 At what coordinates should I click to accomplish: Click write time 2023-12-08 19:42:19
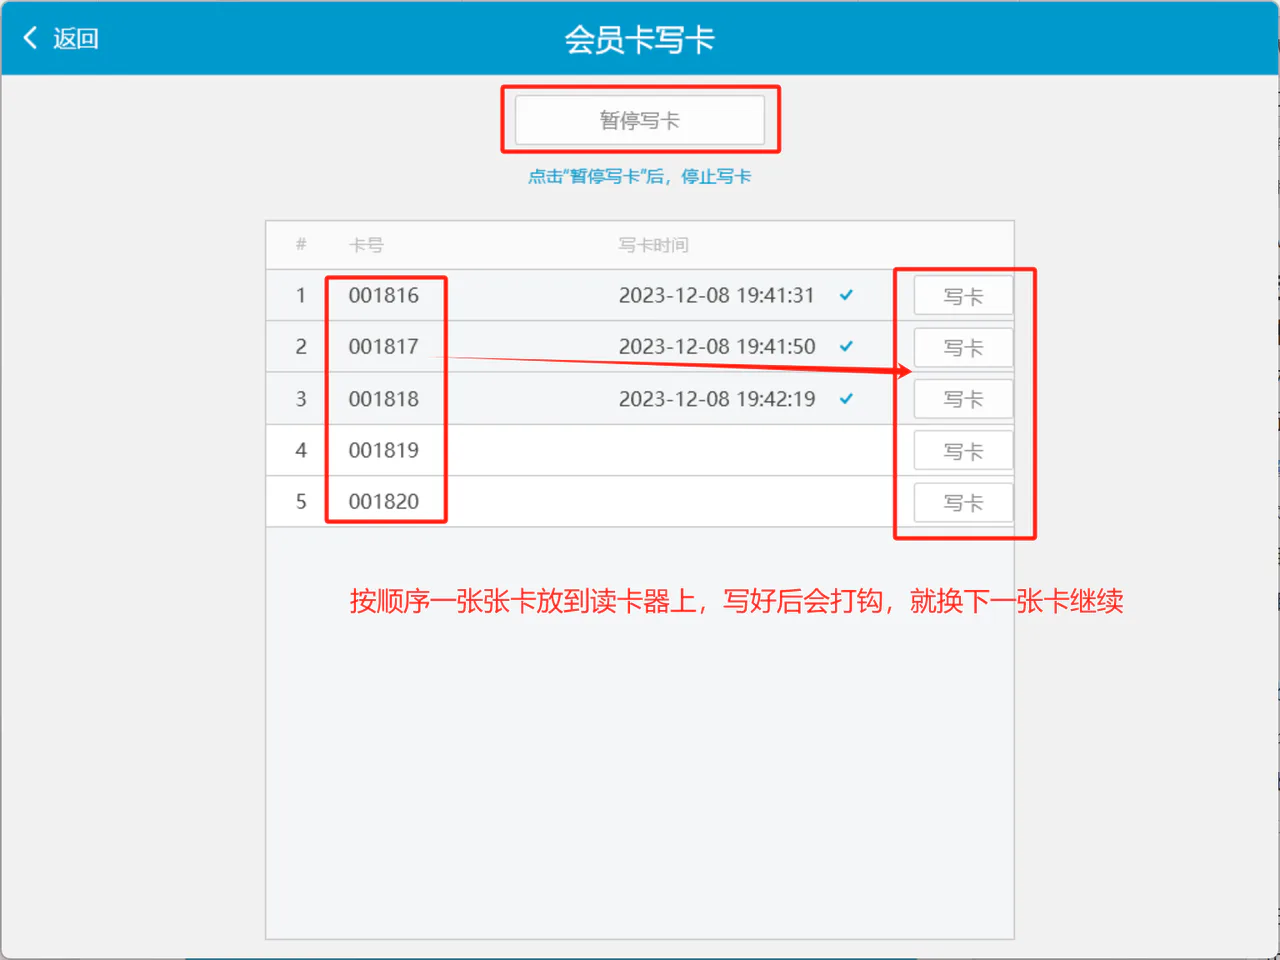coord(717,398)
